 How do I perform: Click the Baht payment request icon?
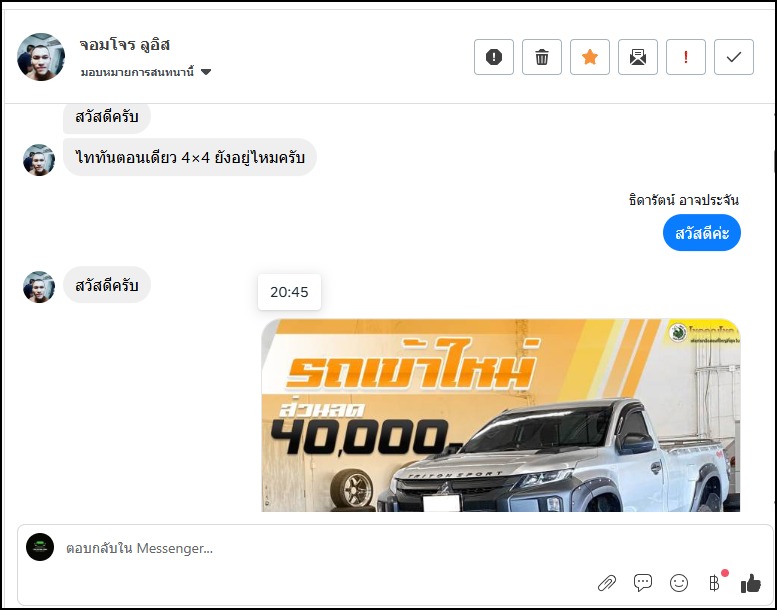coord(714,583)
